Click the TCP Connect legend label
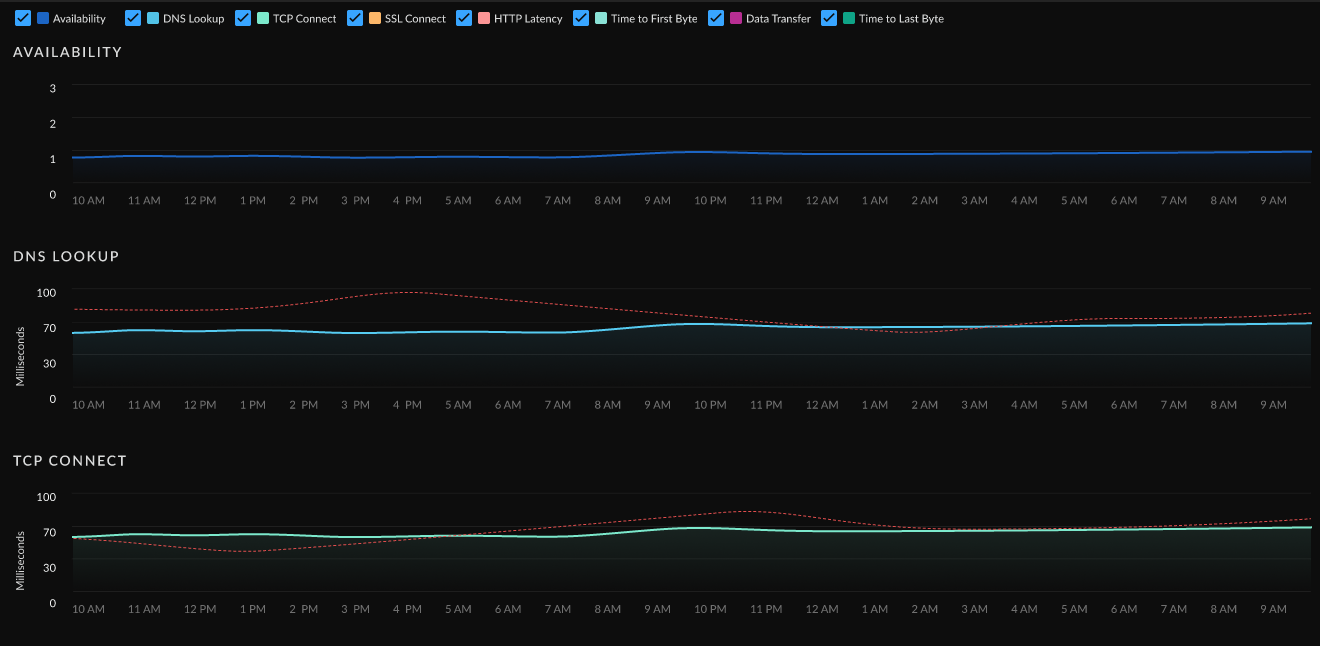 click(305, 19)
